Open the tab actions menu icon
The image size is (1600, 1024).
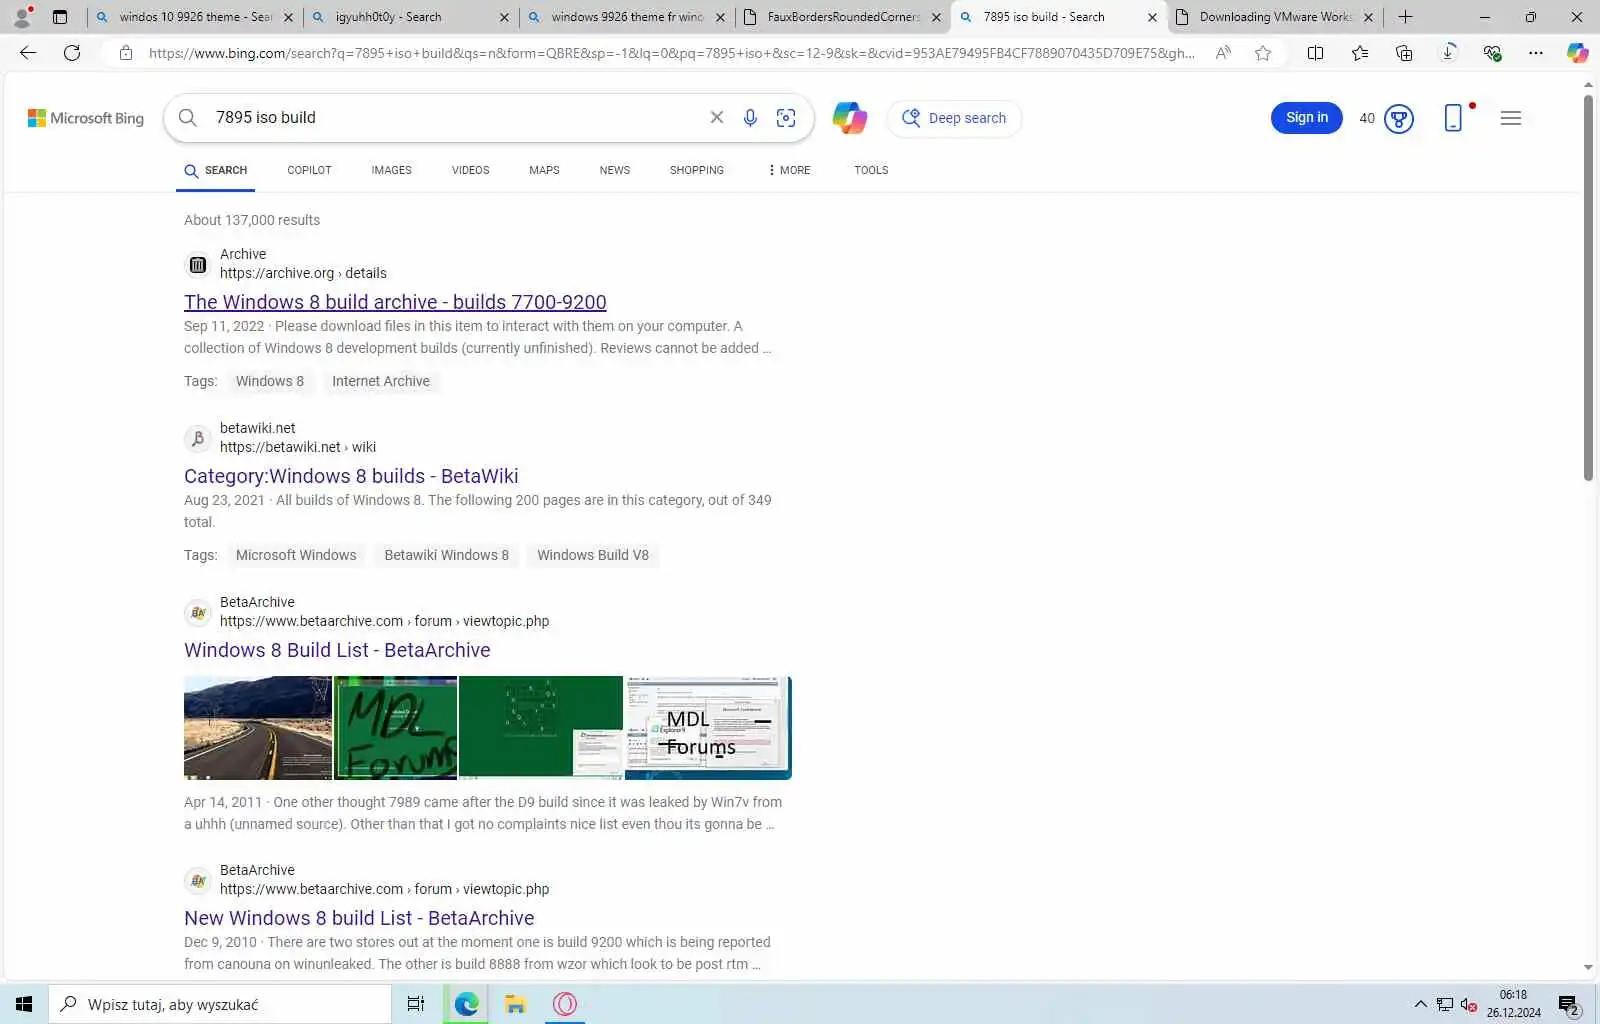point(60,17)
